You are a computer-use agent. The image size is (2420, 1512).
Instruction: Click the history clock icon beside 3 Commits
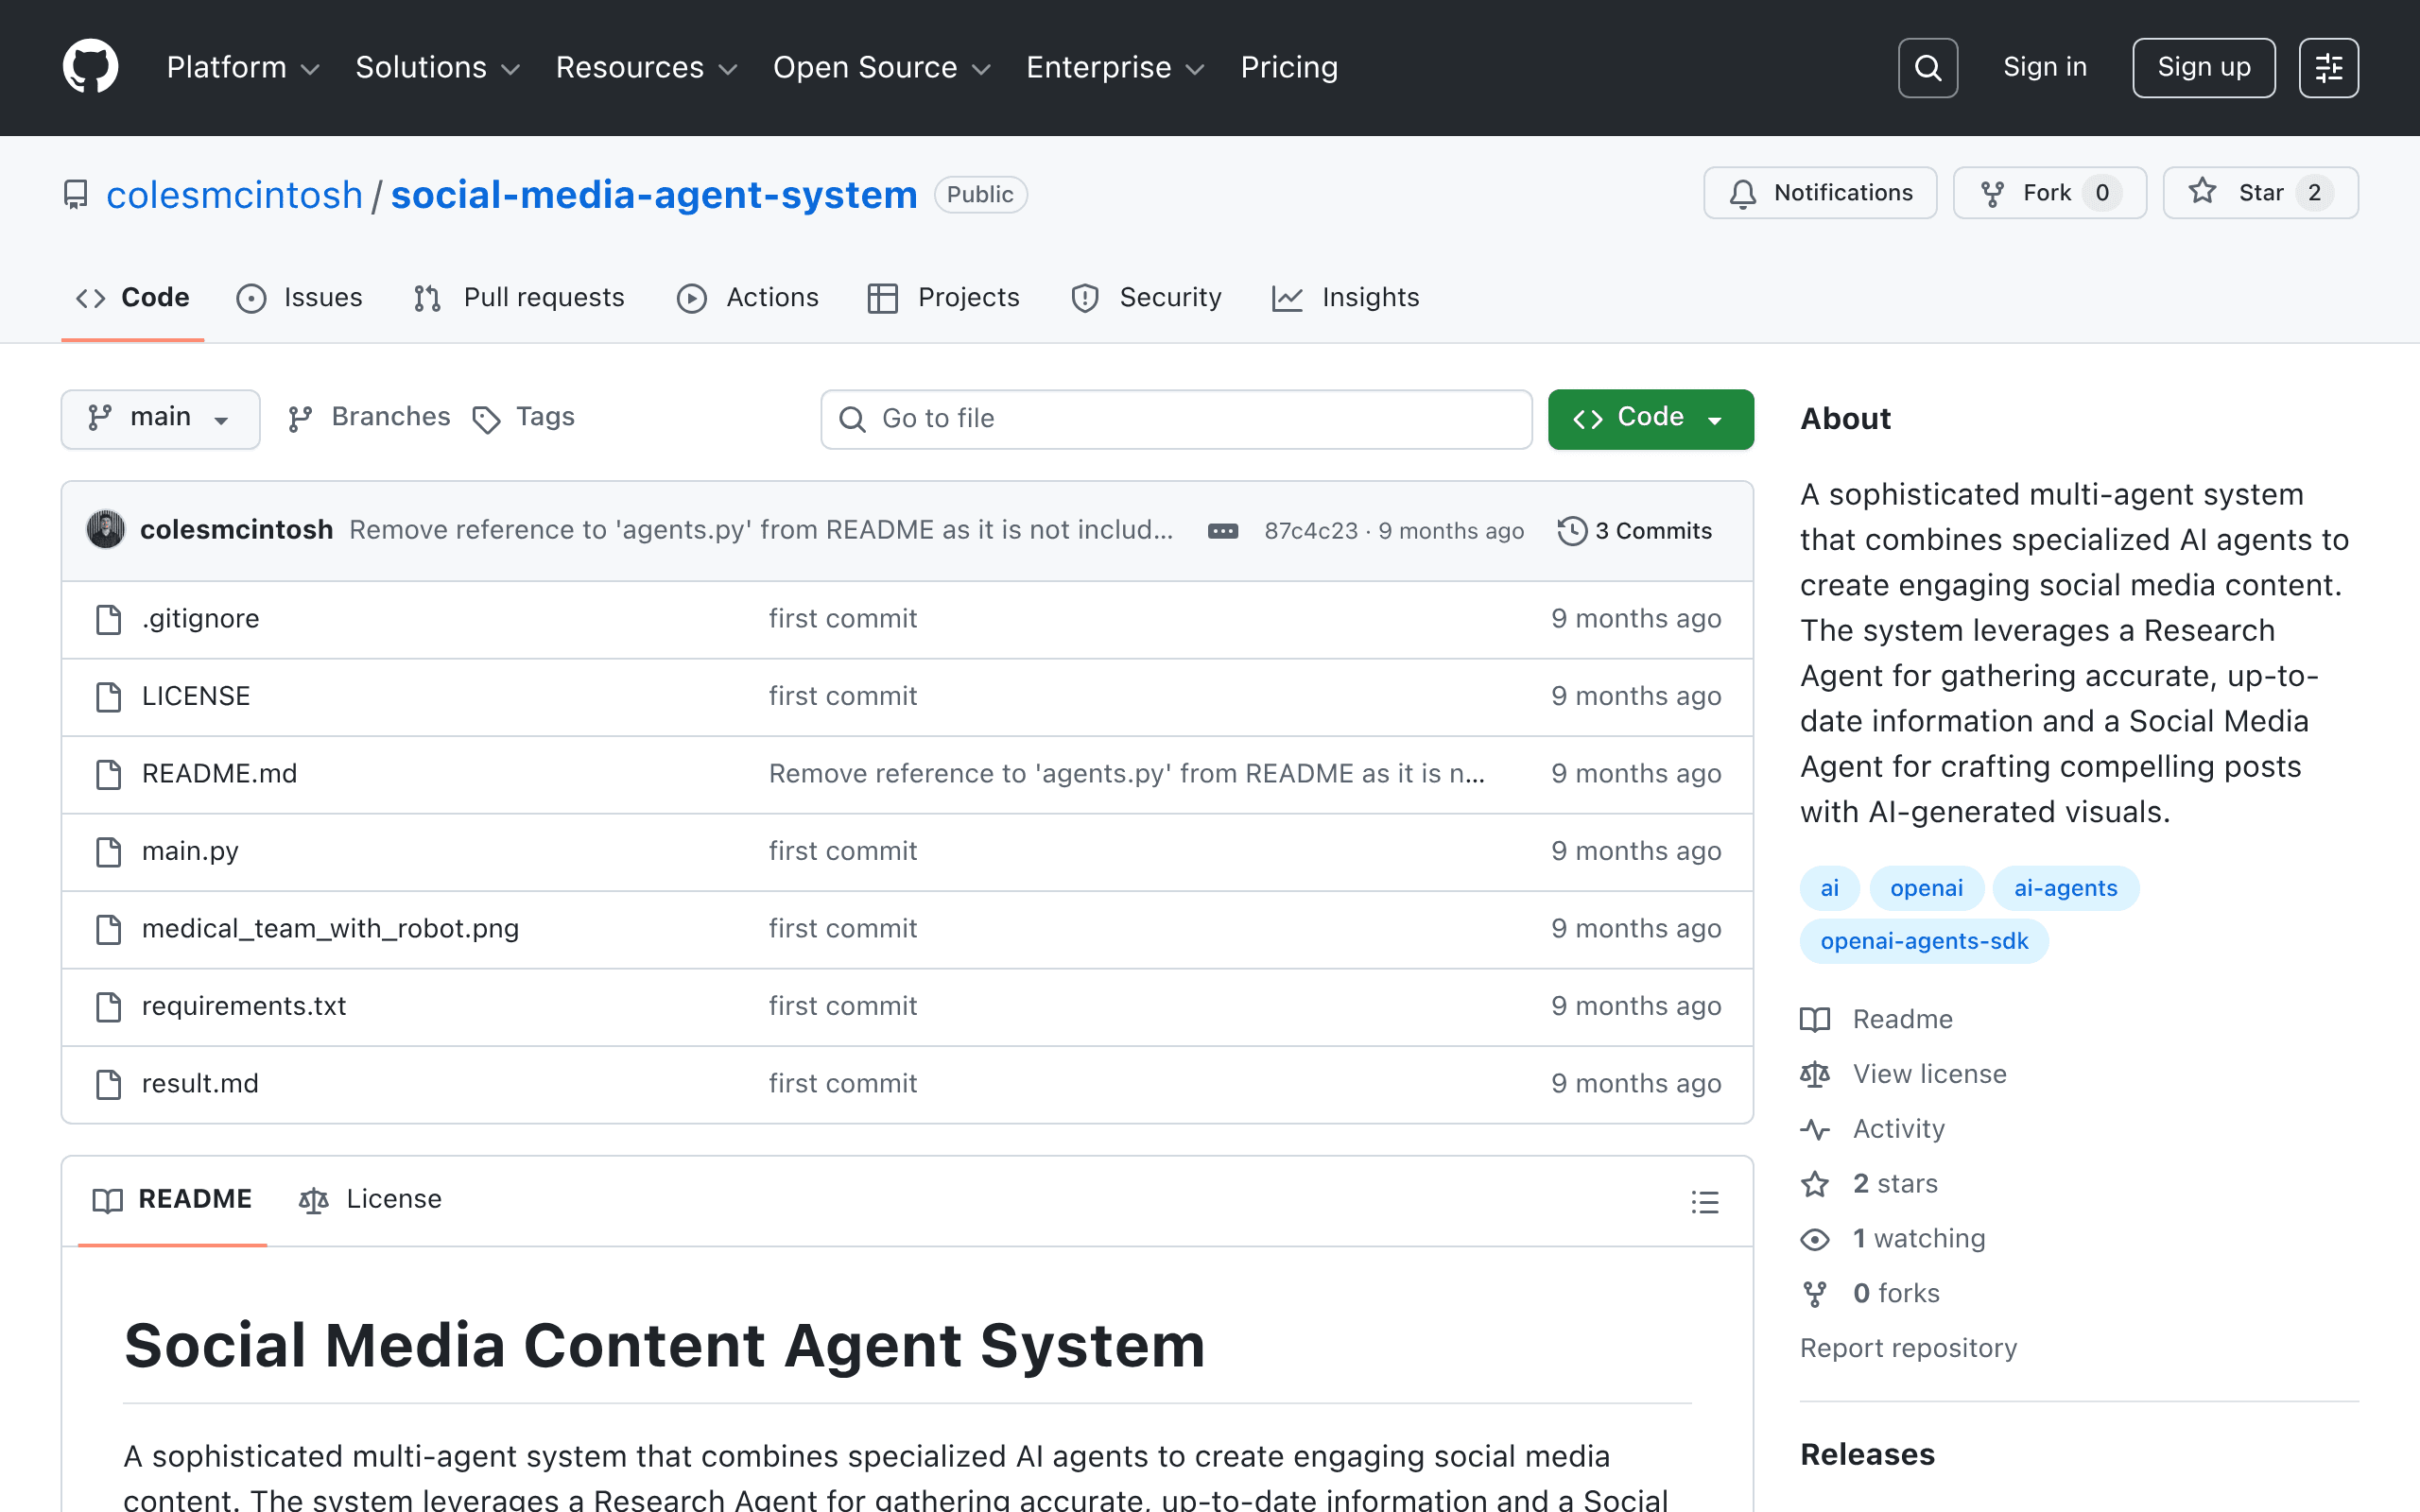[1572, 531]
